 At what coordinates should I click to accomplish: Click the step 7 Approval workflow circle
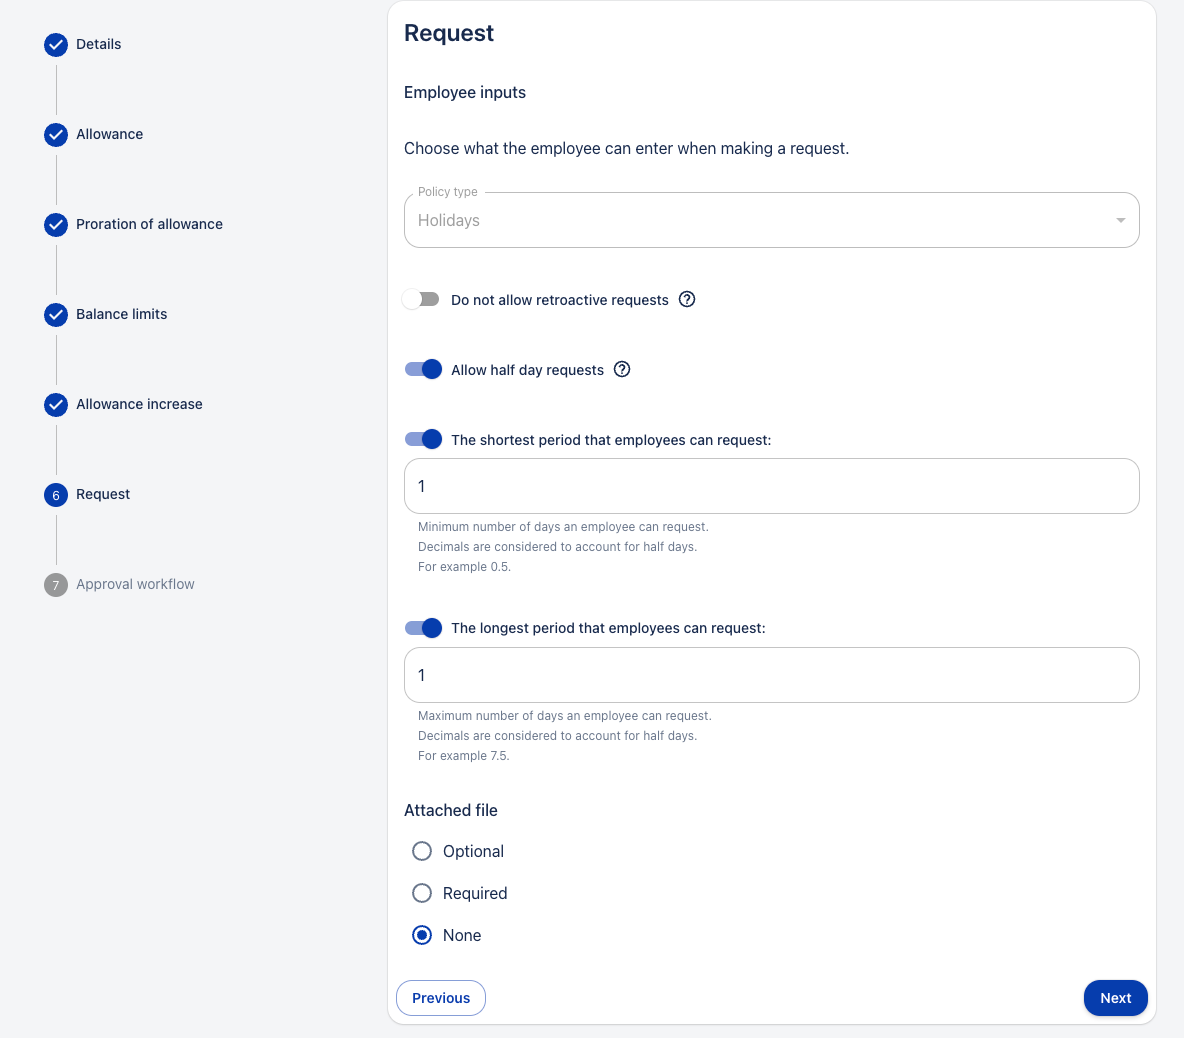coord(56,585)
